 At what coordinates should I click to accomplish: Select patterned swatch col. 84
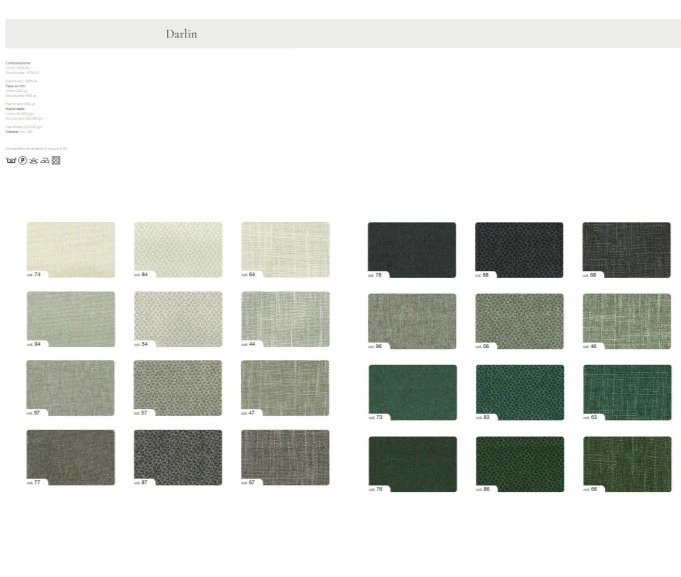178,247
